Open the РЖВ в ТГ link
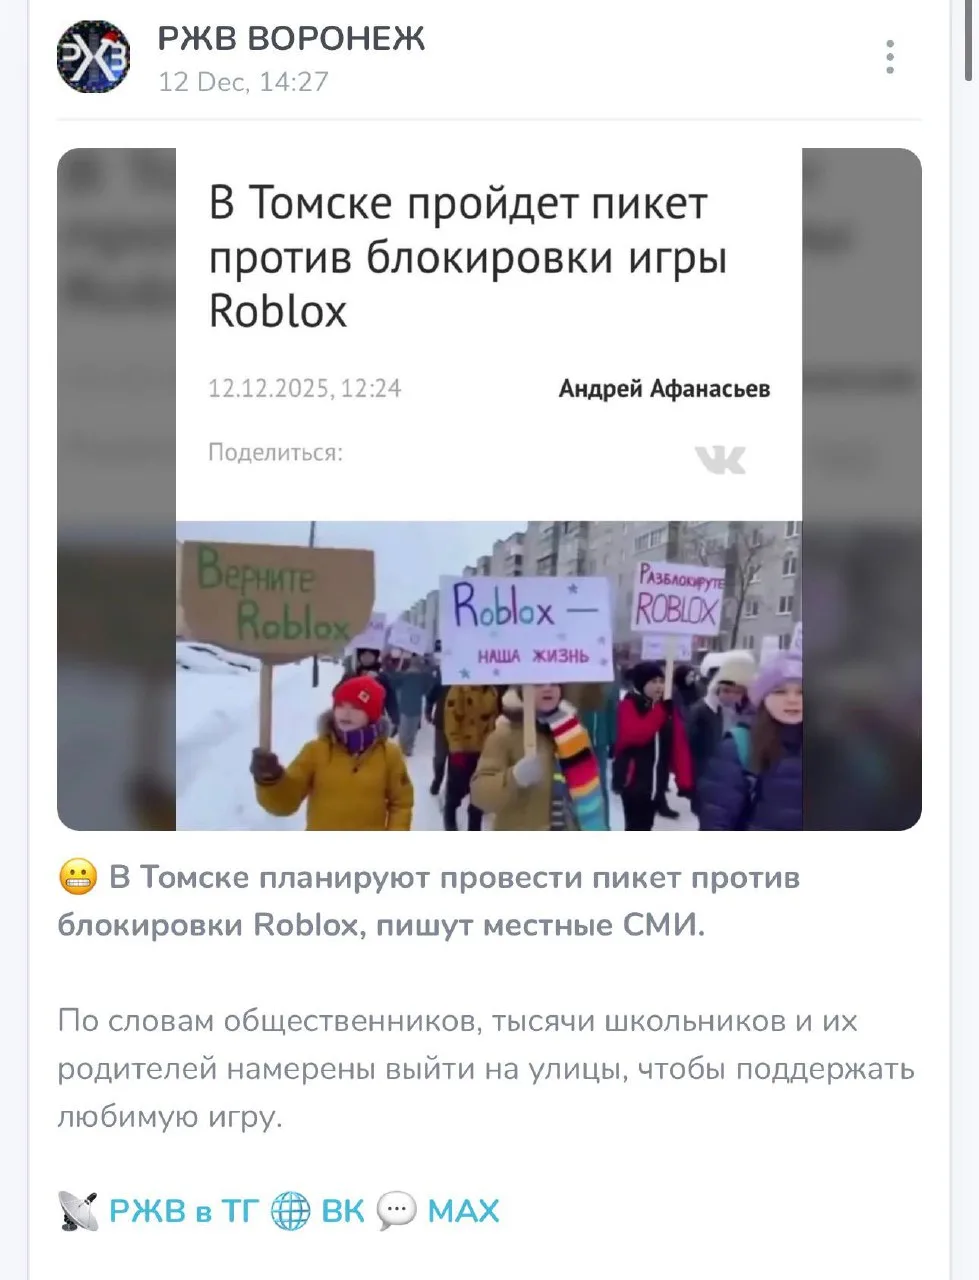Viewport: 979px width, 1280px height. tap(183, 1211)
